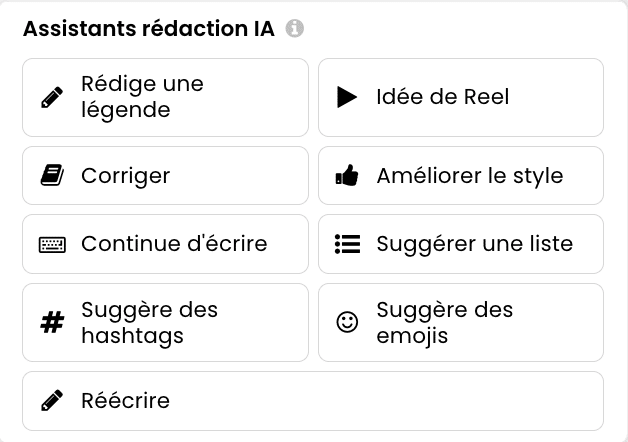Open the "Idée de Reel" assistant
628x442 pixels.
point(443,97)
